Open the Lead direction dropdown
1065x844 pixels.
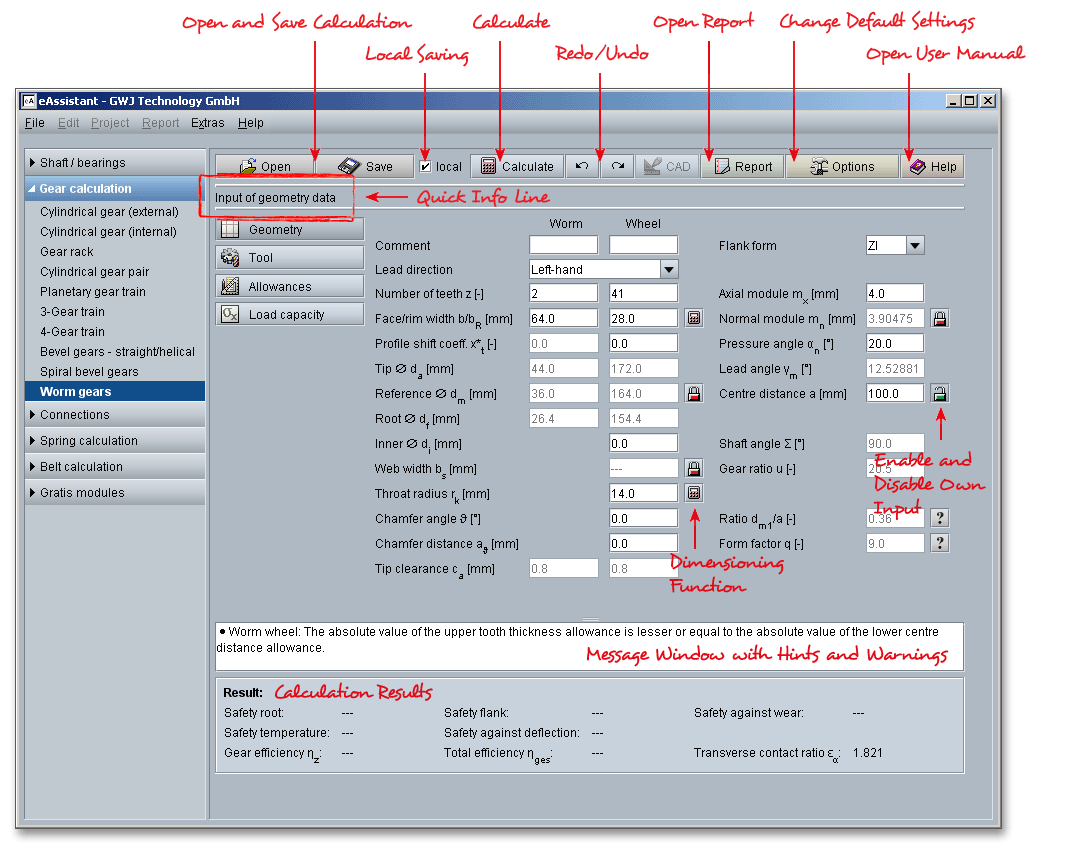pos(668,270)
